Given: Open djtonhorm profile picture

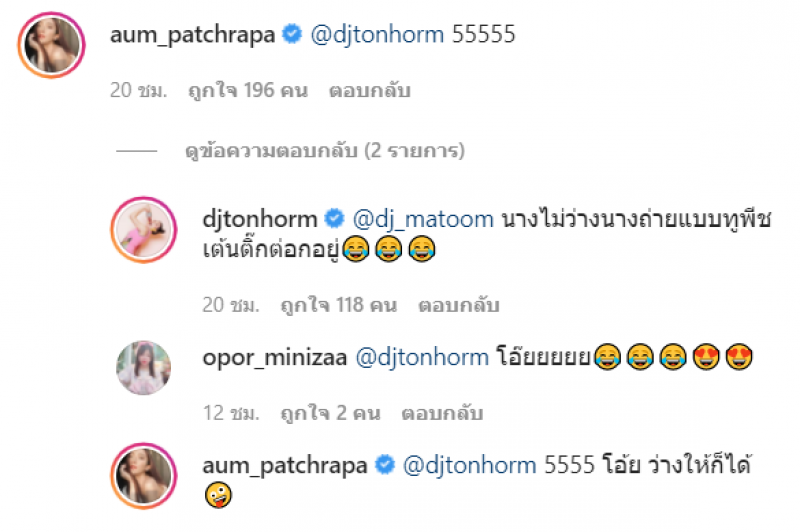Looking at the screenshot, I should [144, 230].
